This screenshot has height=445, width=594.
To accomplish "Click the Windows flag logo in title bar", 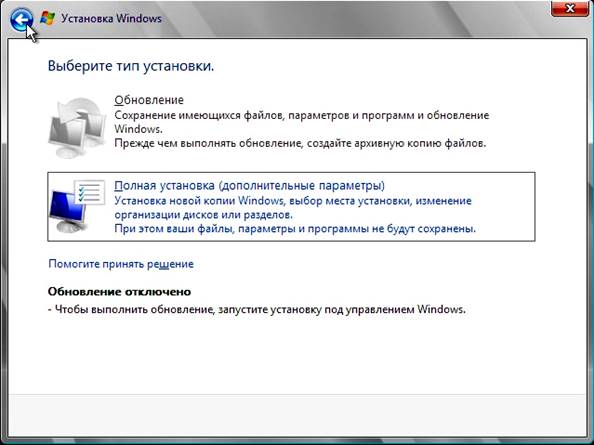I will point(48,18).
